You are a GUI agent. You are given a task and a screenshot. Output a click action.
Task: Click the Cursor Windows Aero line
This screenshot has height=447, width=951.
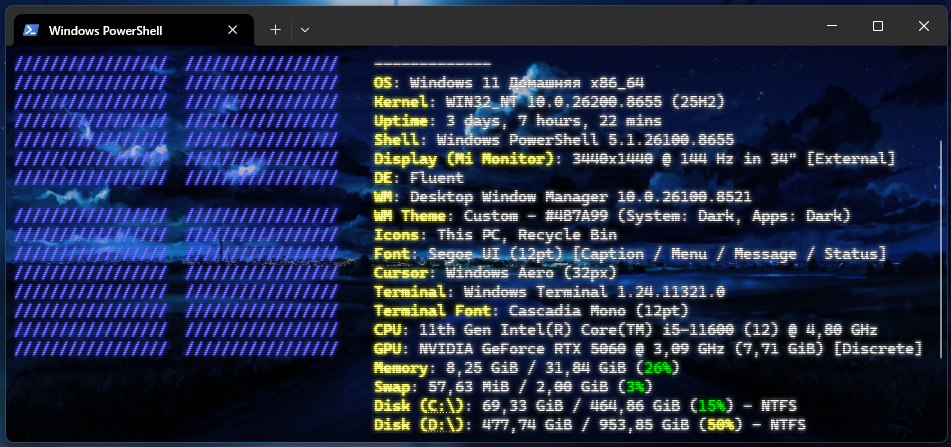496,273
